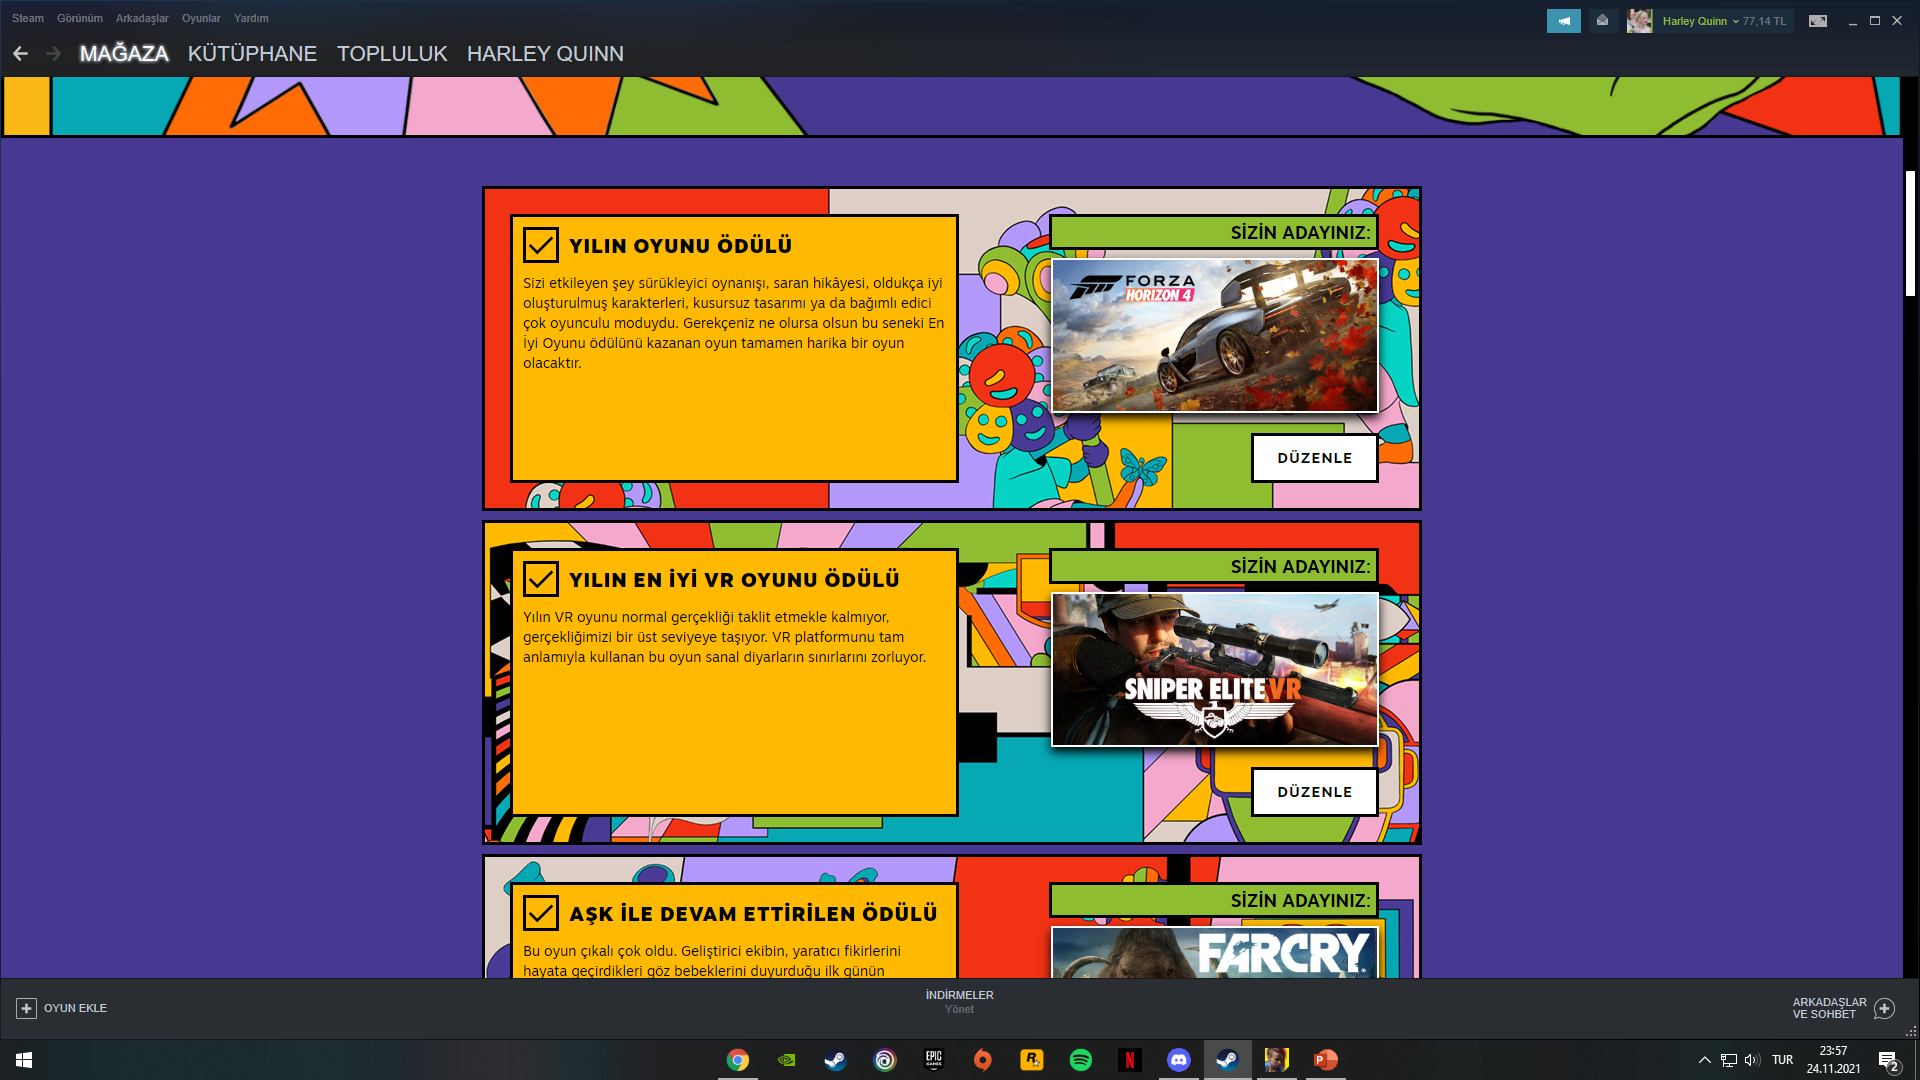Open the Windows Start menu

[x=24, y=1060]
